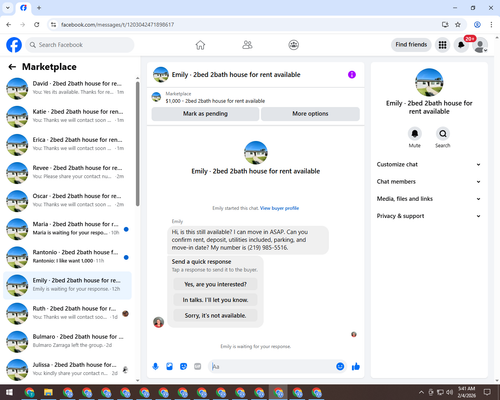Send quick response 'Sorry, it's not available.'

click(215, 315)
